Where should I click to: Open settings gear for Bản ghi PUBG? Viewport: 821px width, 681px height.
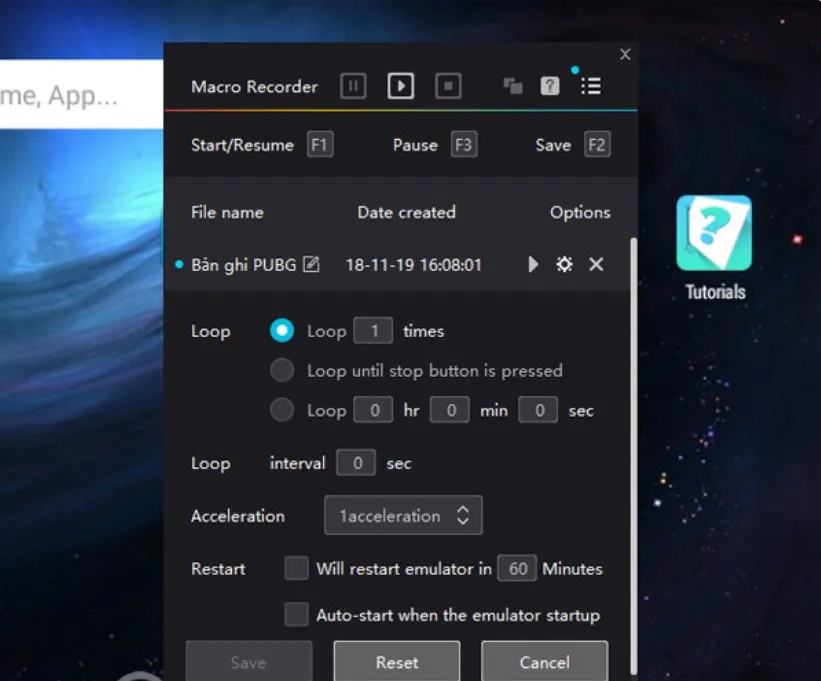tap(564, 264)
